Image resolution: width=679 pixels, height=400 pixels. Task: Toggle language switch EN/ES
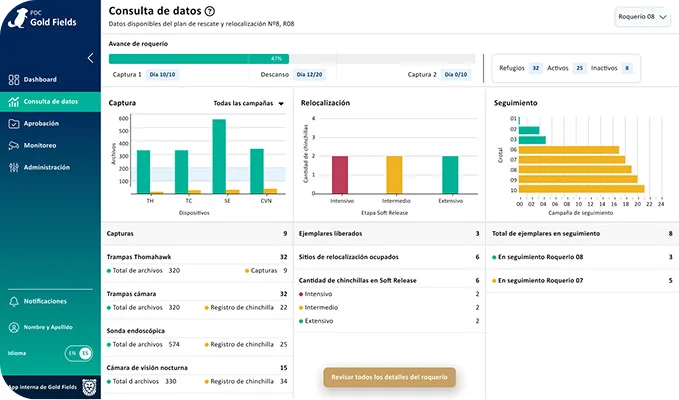coord(79,353)
